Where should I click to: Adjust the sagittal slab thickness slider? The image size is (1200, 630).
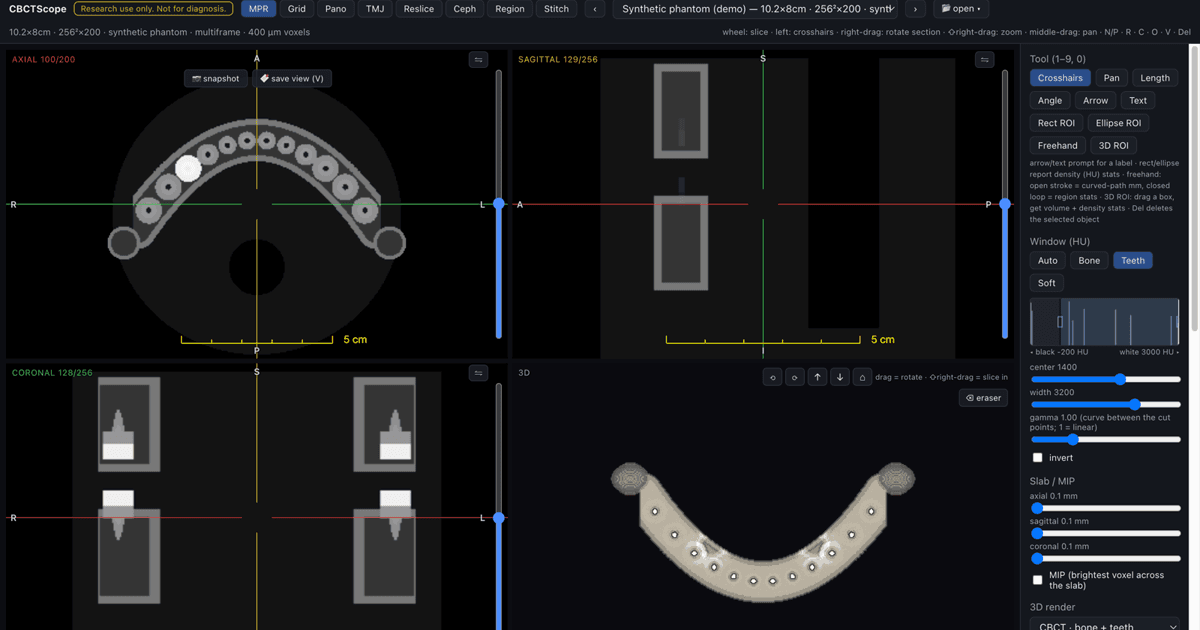[1106, 533]
